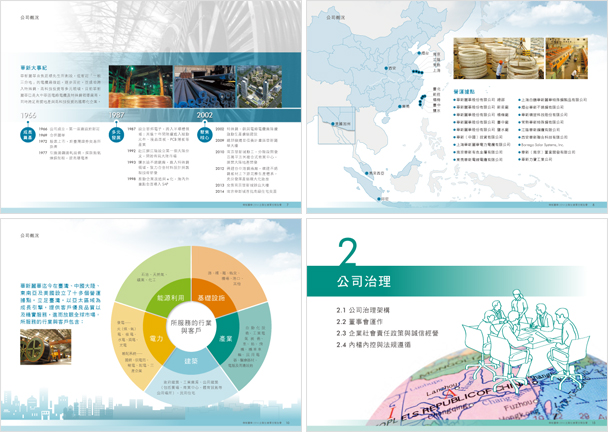This screenshot has width=608, height=432.
Task: Click the 煙台 map marker
Action: tap(419, 53)
